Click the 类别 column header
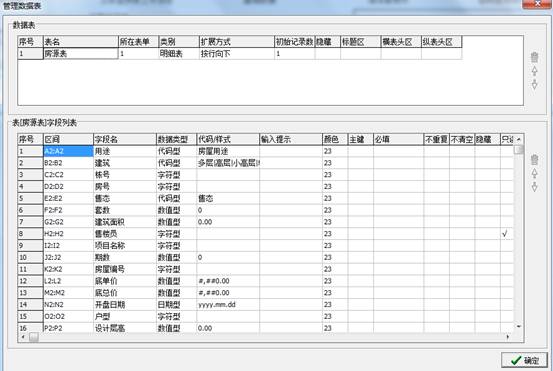 [x=178, y=42]
